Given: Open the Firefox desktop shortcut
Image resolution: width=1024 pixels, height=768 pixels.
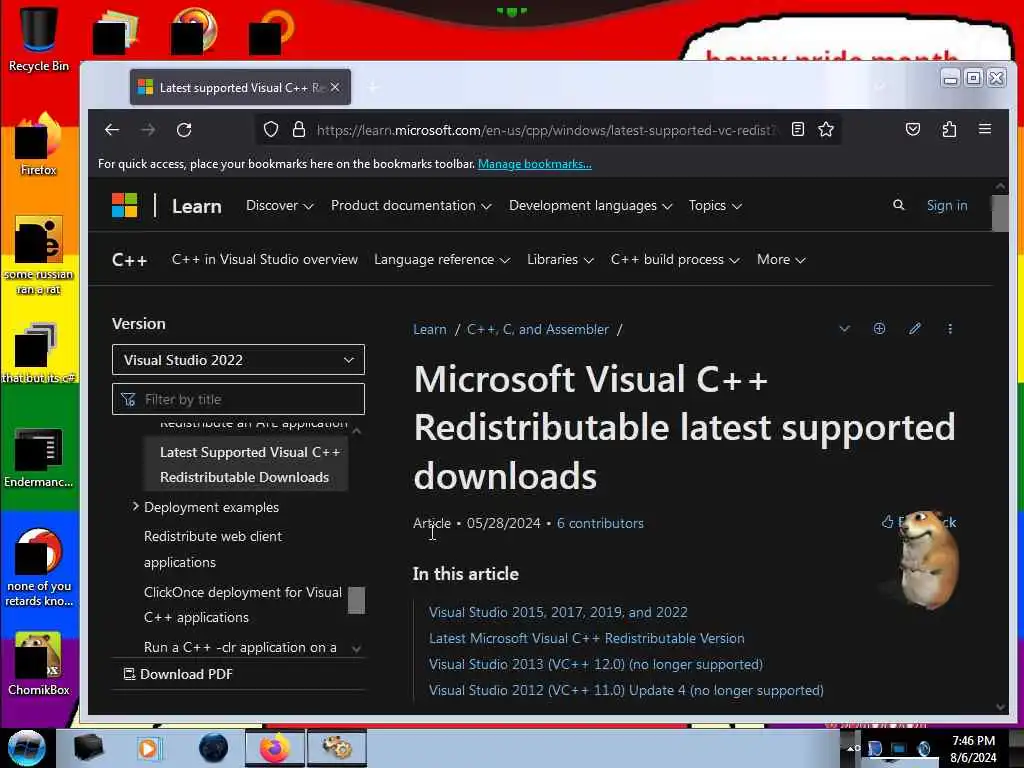Looking at the screenshot, I should tap(39, 145).
